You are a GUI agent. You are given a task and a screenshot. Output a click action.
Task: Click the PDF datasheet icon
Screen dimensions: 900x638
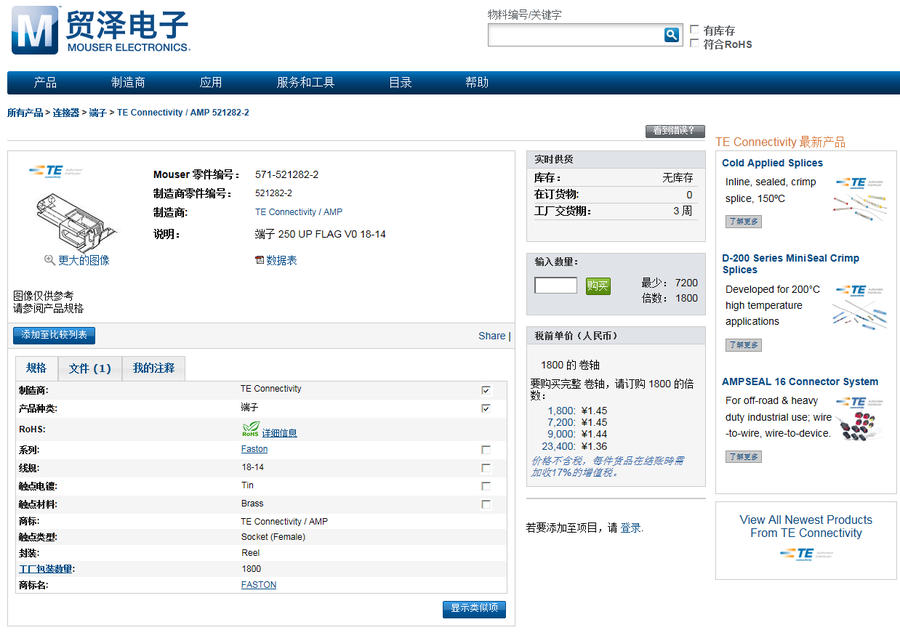pyautogui.click(x=259, y=260)
